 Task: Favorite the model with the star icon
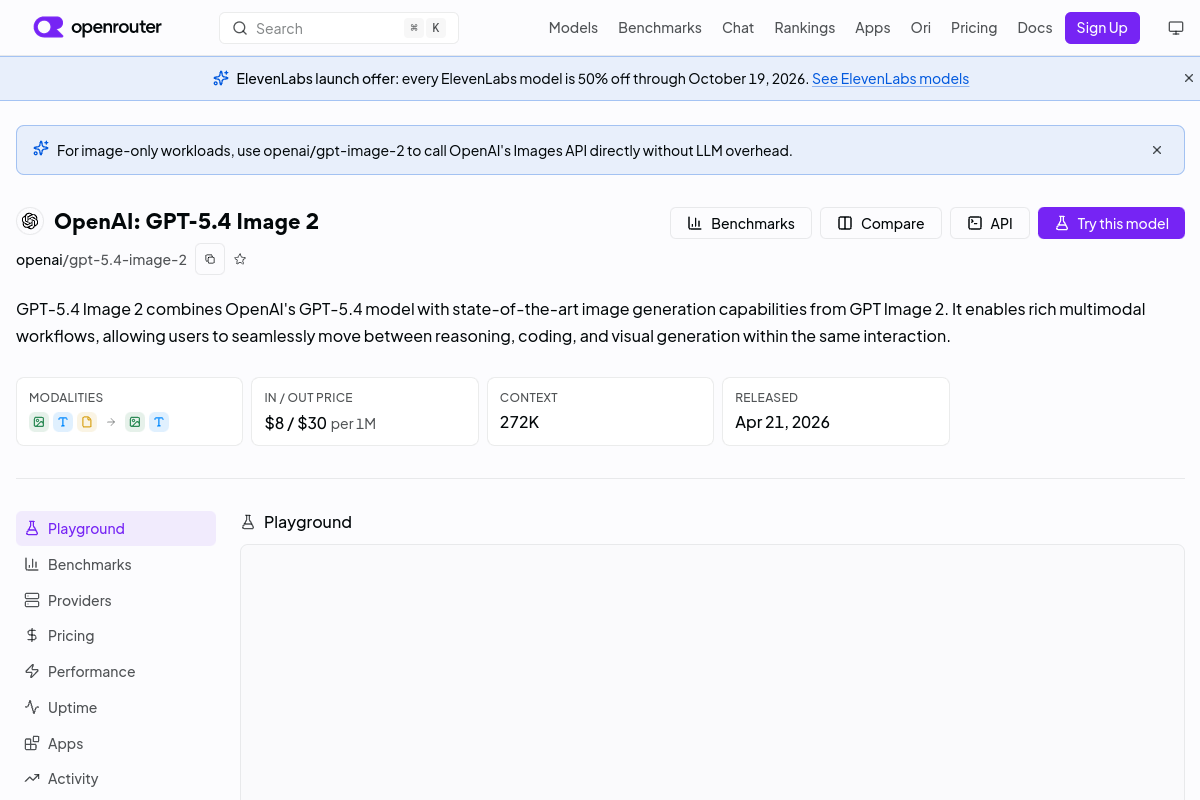pyautogui.click(x=240, y=259)
